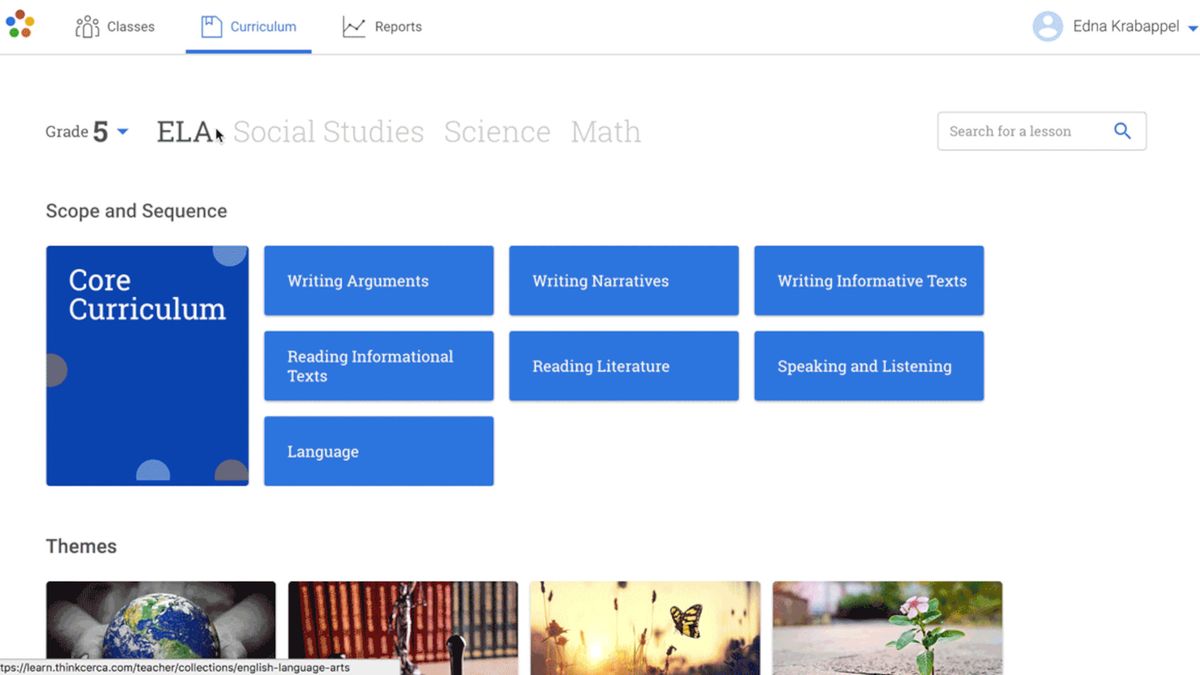The width and height of the screenshot is (1200, 675).
Task: Click the Scope and Sequence heading
Action: point(136,211)
